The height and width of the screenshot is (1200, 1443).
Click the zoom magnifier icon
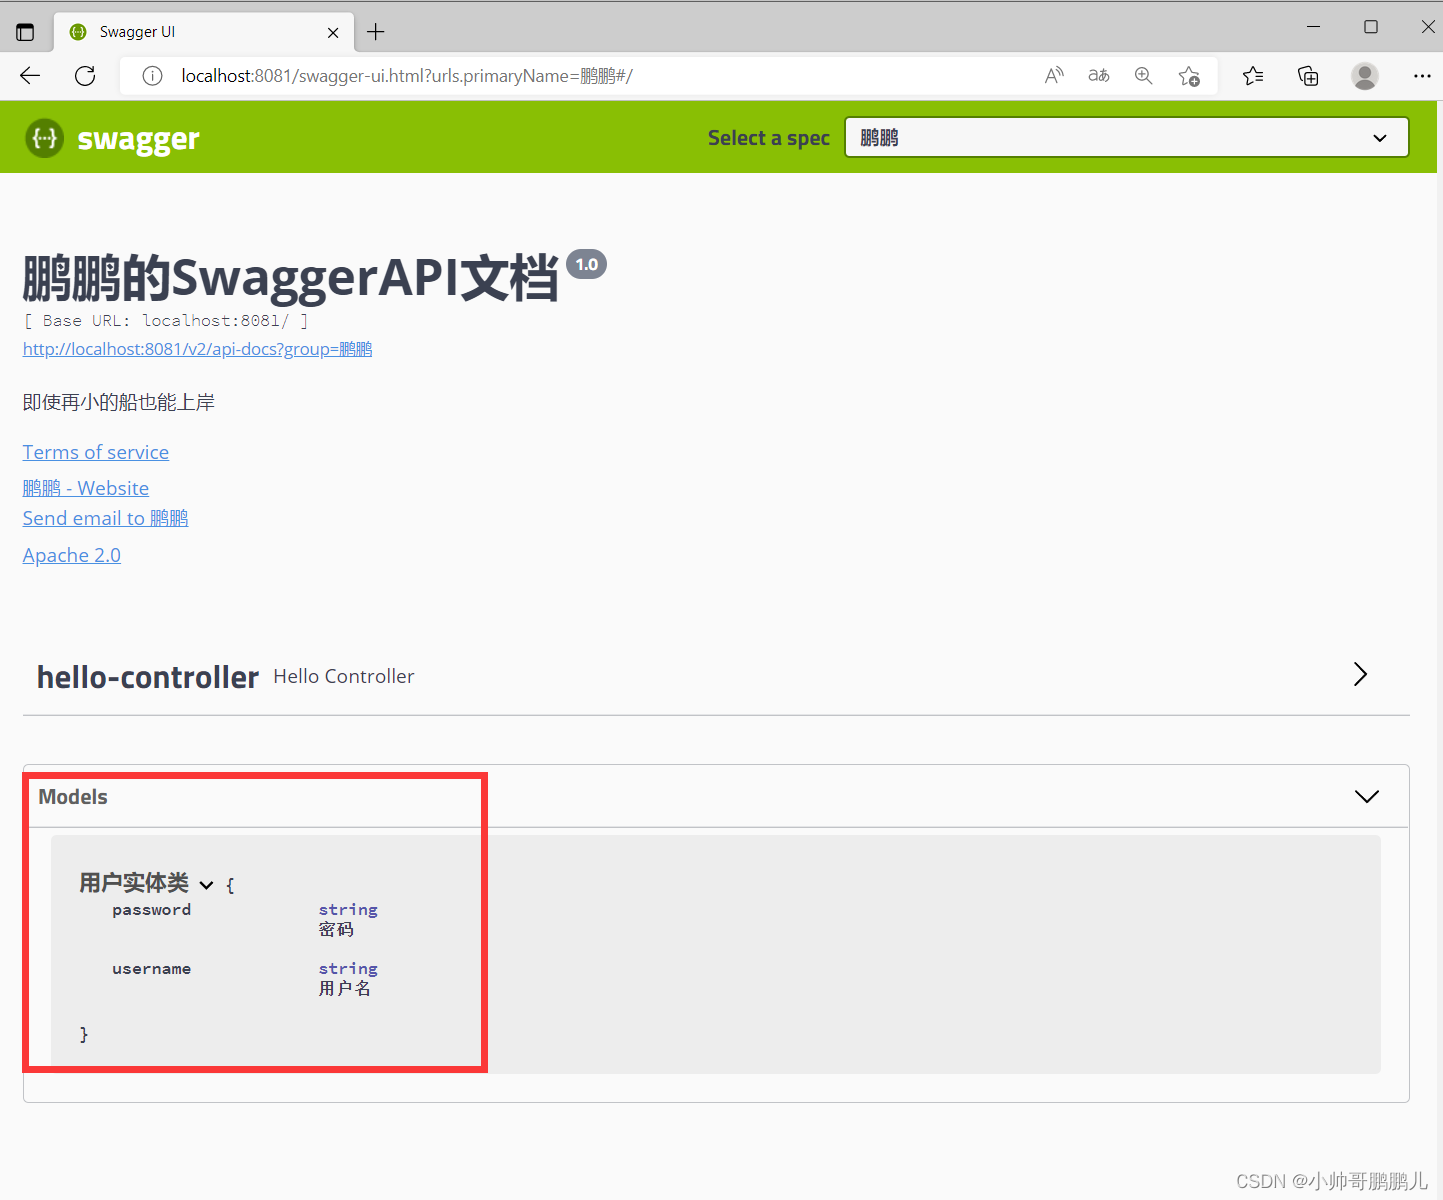coord(1144,76)
